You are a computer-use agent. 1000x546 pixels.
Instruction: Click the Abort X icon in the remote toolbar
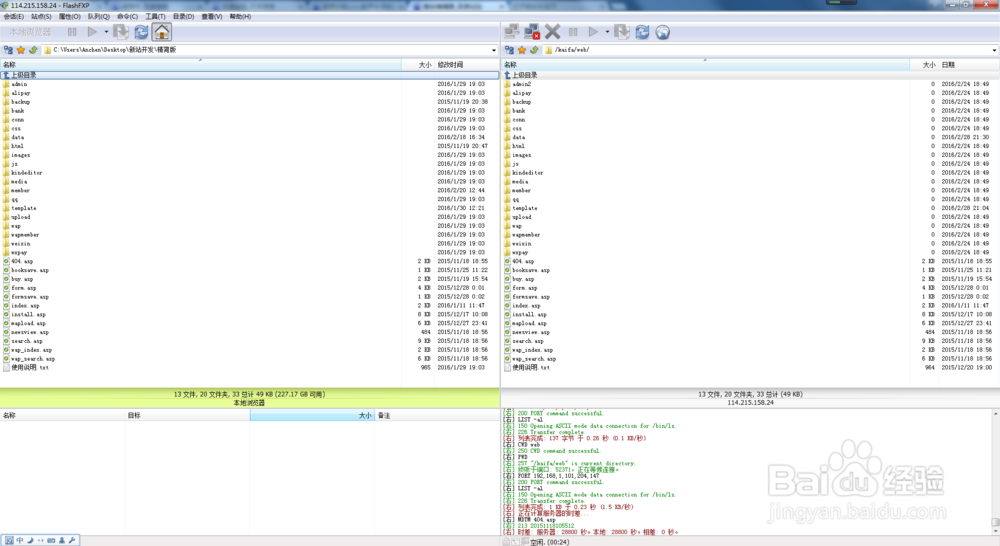(552, 33)
